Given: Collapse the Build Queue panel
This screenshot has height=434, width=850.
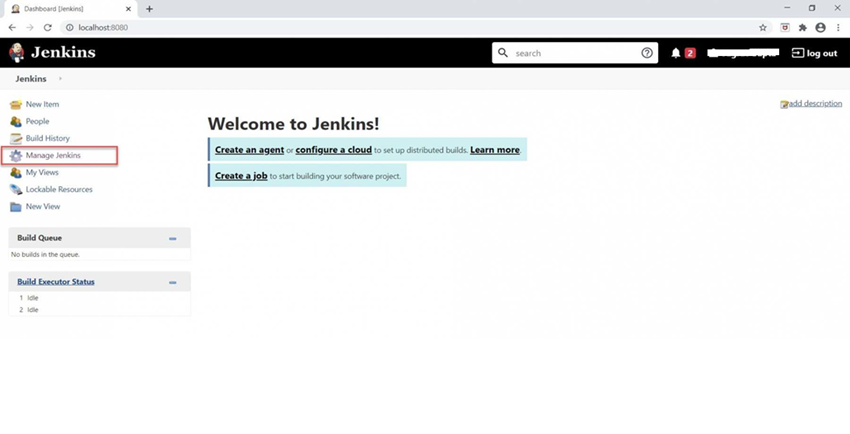Looking at the screenshot, I should click(x=172, y=238).
